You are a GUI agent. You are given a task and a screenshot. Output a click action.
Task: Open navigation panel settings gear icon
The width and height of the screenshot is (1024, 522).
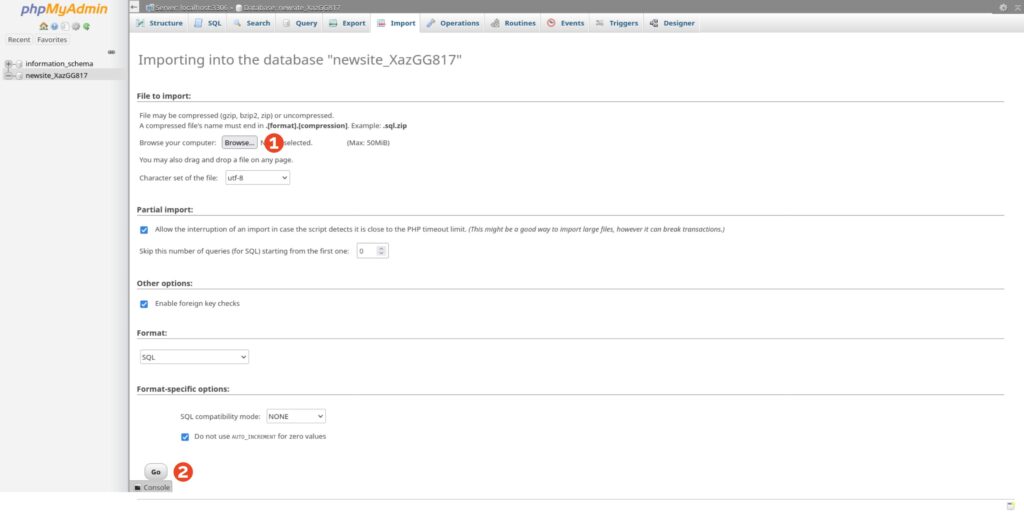coord(76,26)
